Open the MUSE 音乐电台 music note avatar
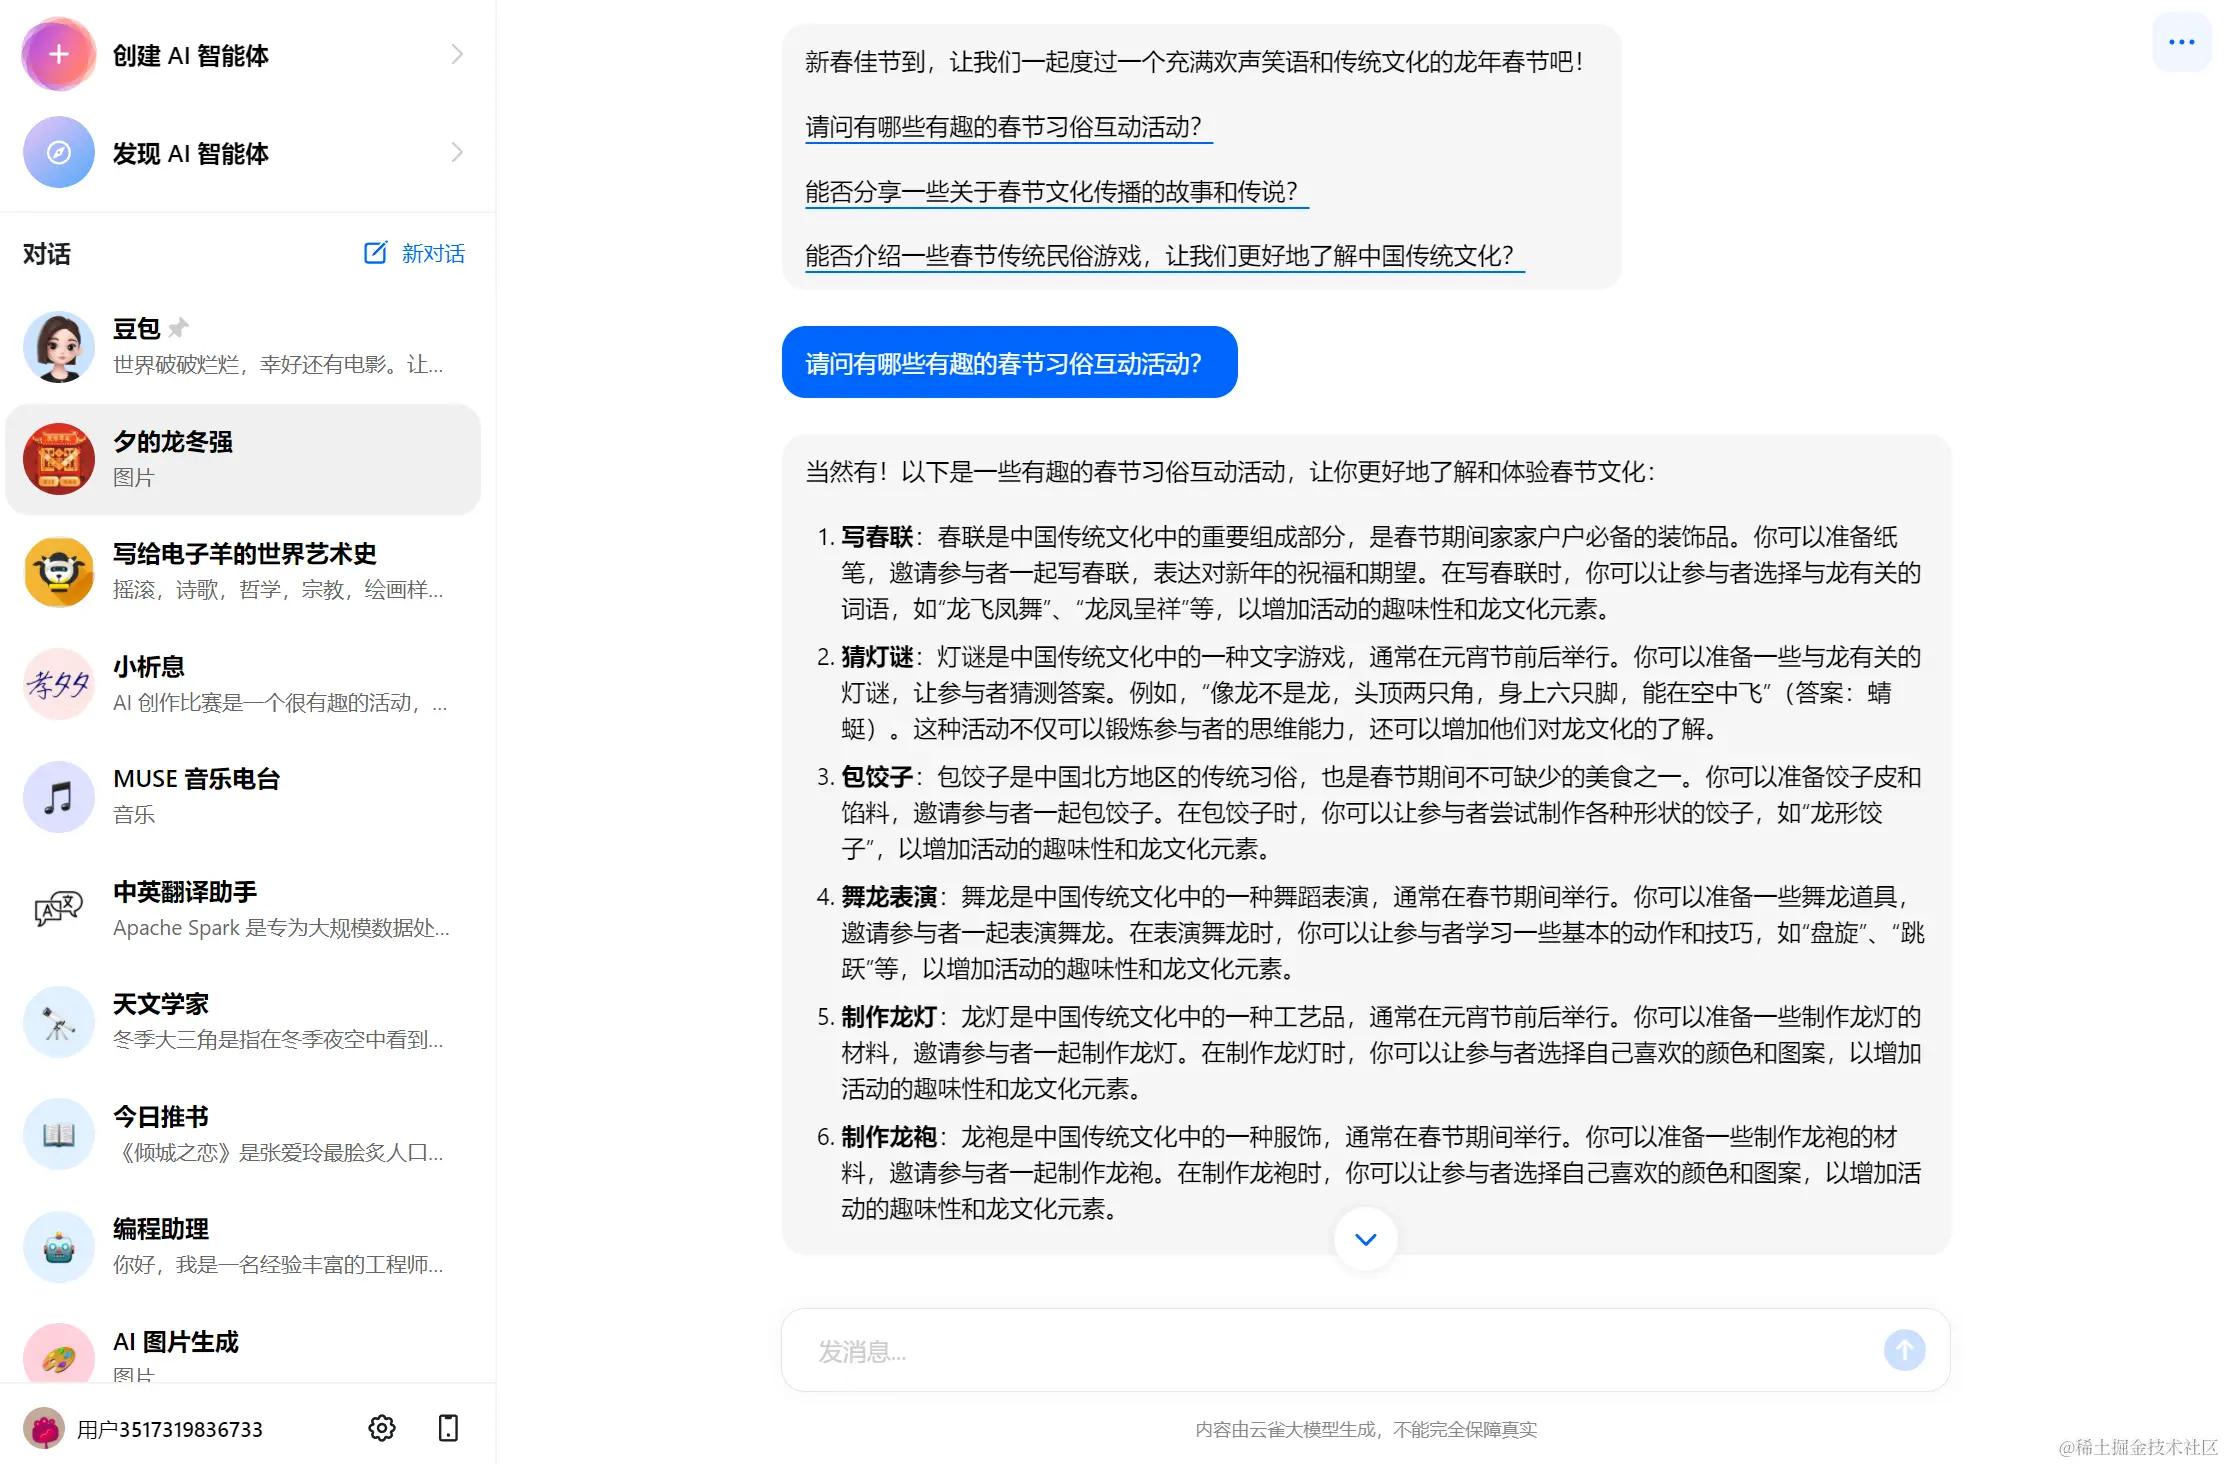2225x1464 pixels. [59, 797]
